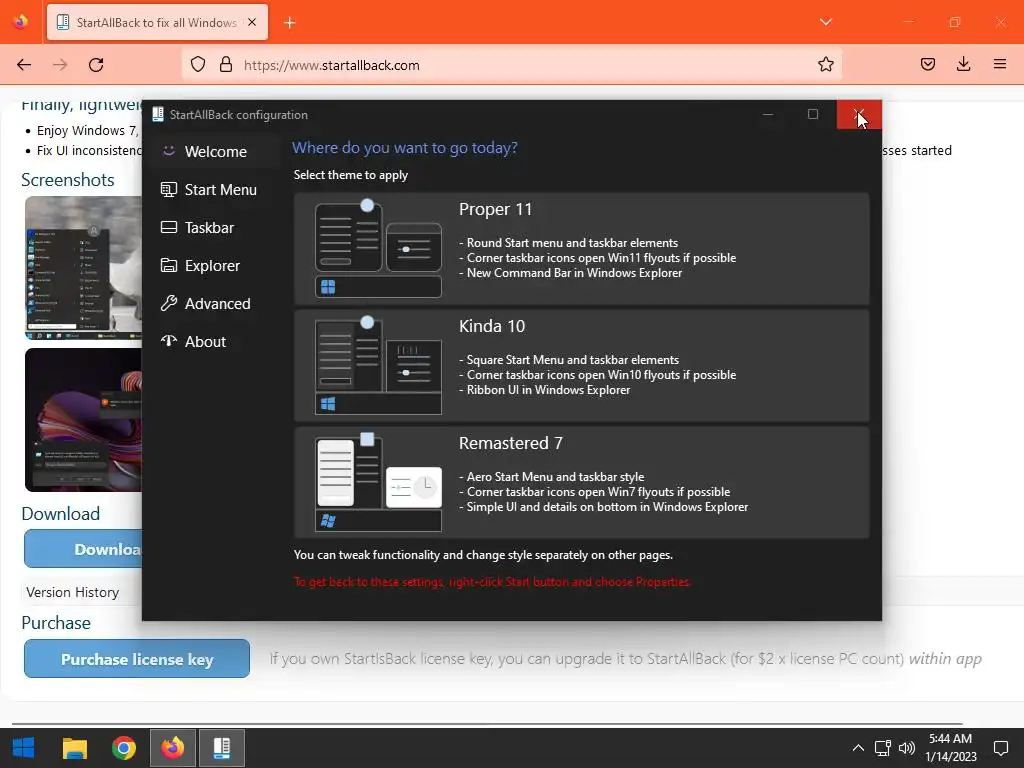The width and height of the screenshot is (1024, 768).
Task: Open the second screenshot thumbnail on webpage
Action: [83, 420]
